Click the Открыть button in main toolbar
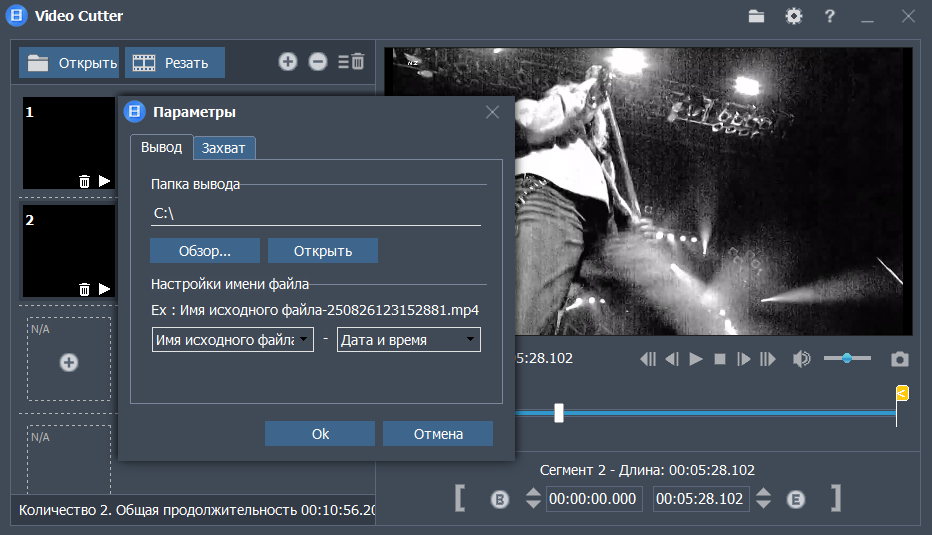This screenshot has width=932, height=535. [x=69, y=62]
